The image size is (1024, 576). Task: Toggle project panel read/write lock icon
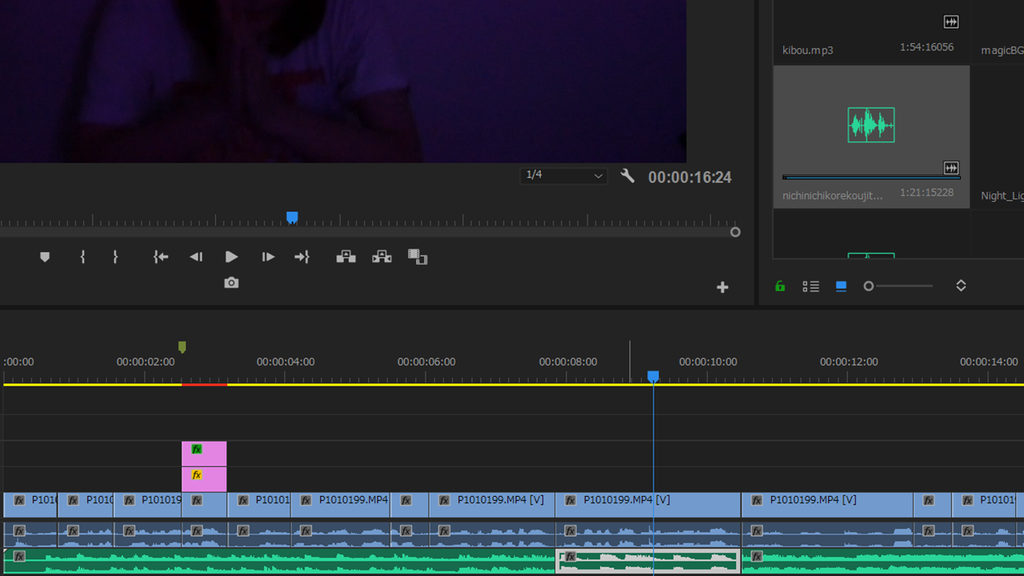[x=780, y=286]
